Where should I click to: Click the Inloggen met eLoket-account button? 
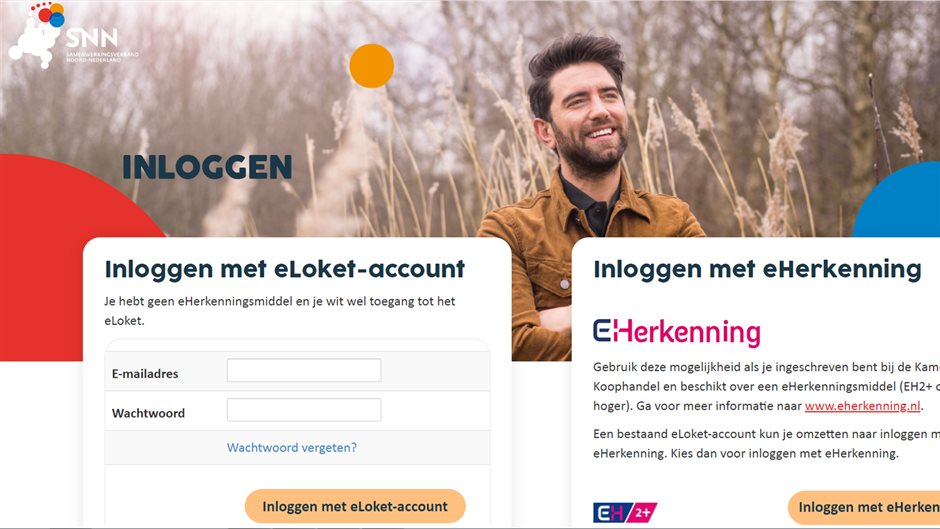[x=355, y=506]
